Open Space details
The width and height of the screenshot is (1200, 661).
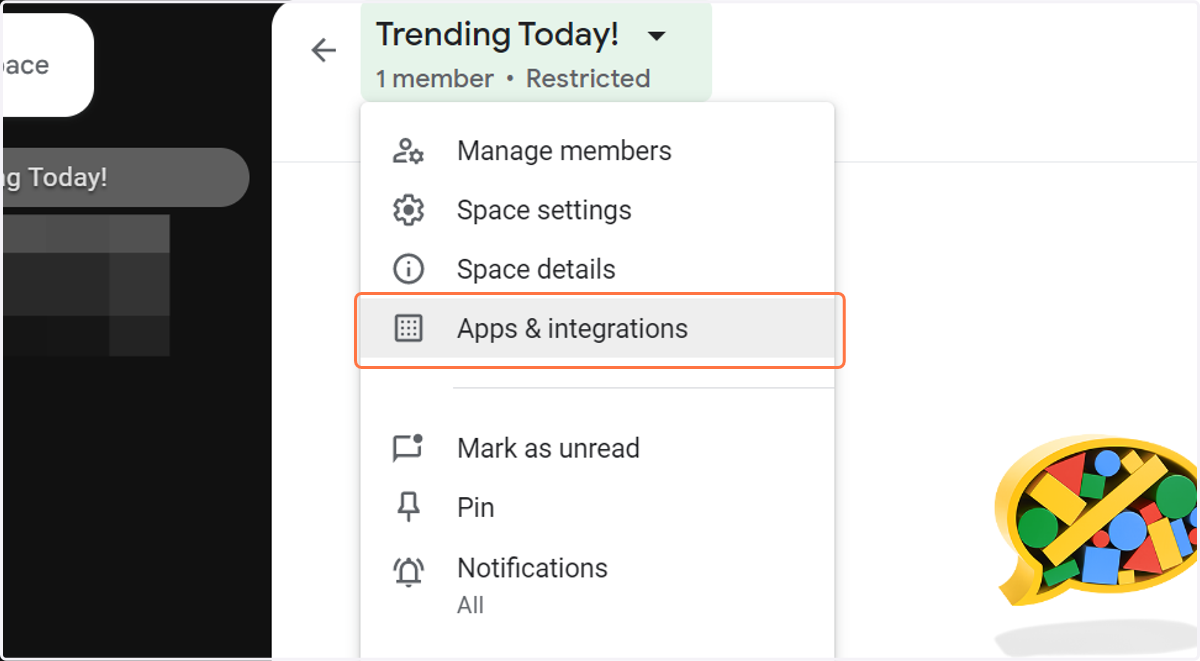point(597,269)
